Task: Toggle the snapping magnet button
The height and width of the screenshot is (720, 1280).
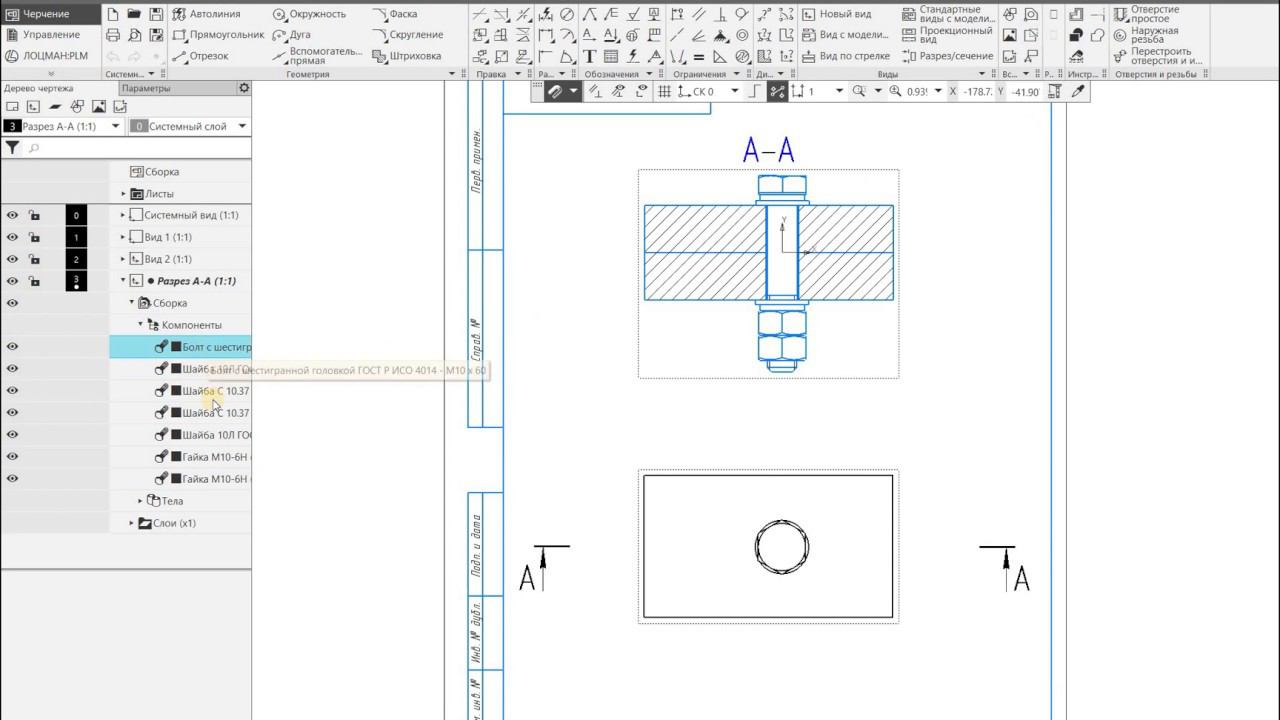Action: click(x=554, y=91)
